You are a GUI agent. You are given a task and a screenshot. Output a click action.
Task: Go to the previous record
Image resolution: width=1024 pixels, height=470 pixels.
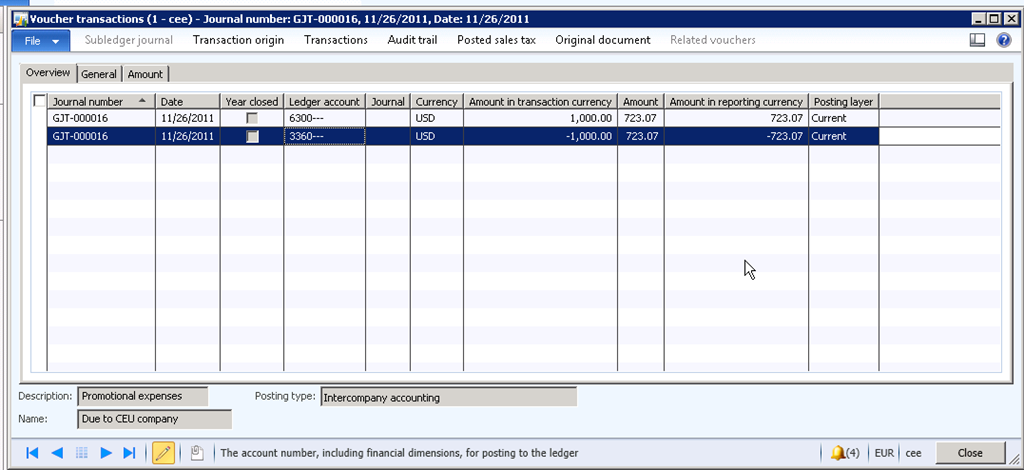click(x=57, y=453)
